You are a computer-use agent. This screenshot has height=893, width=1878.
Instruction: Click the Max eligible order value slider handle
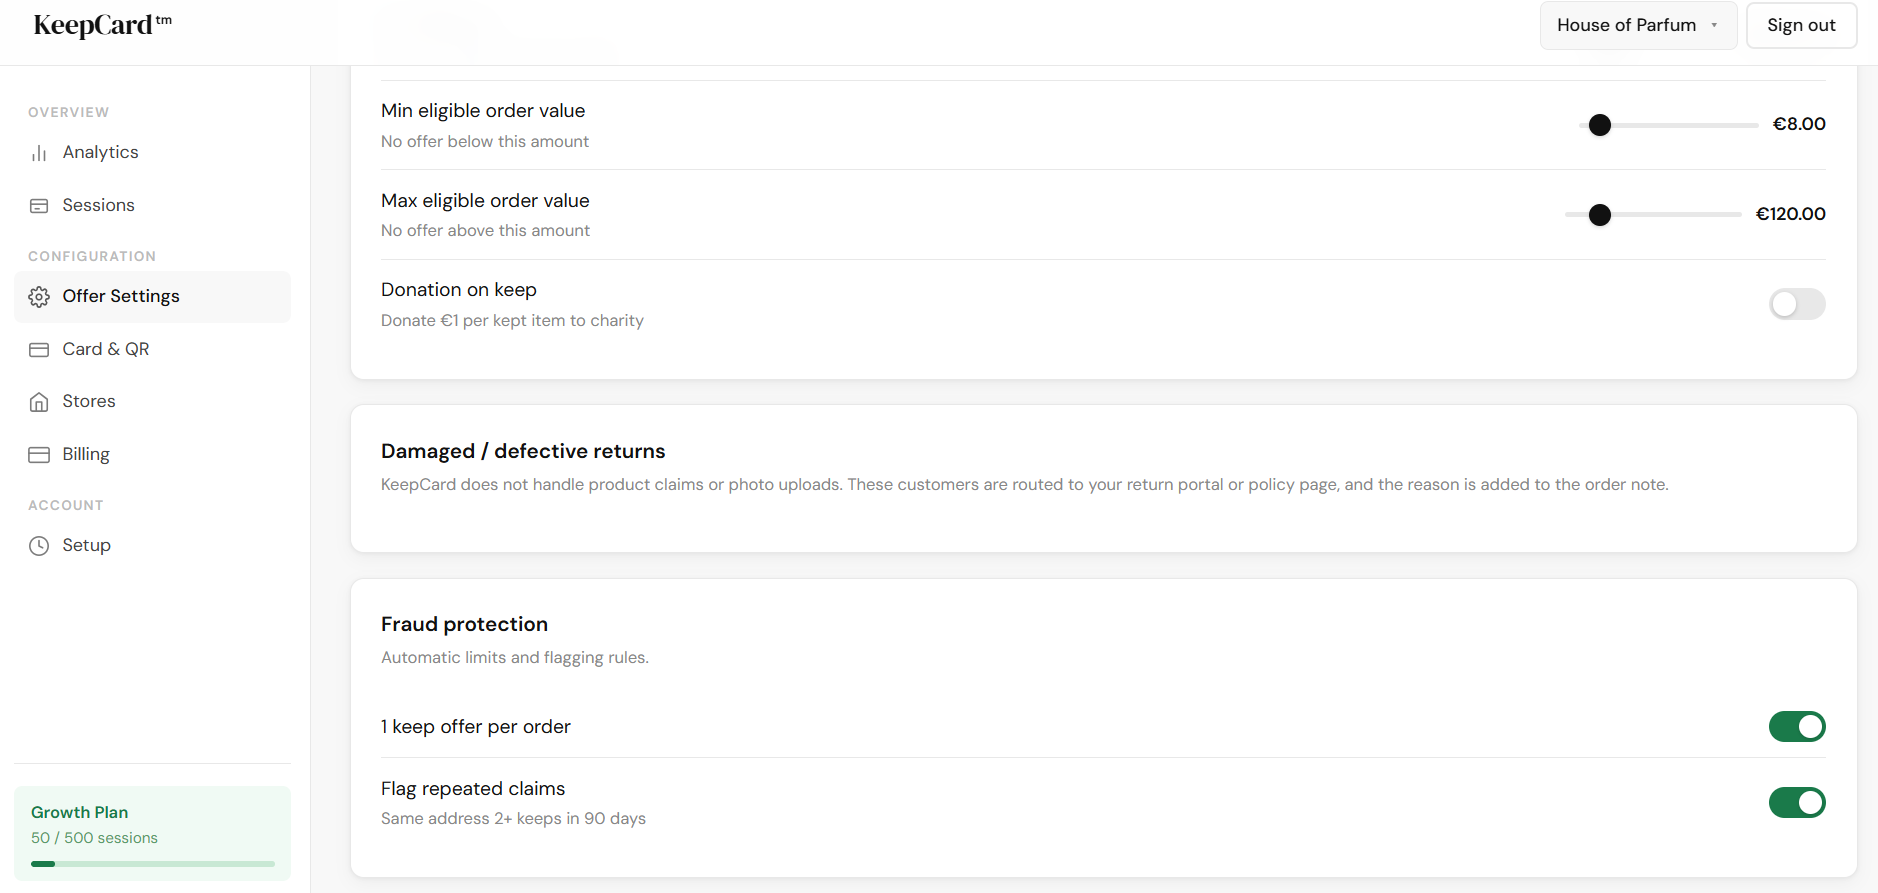pos(1600,215)
